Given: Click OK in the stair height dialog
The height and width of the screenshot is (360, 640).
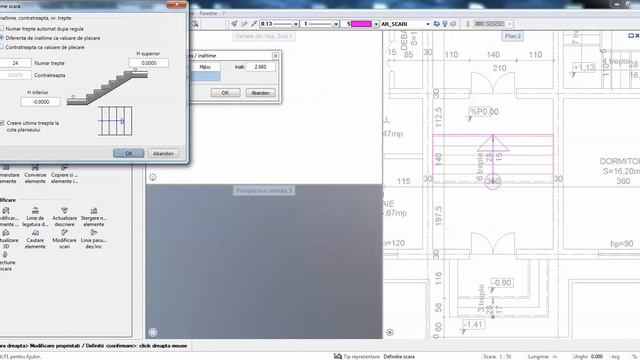Looking at the screenshot, I should tap(129, 153).
